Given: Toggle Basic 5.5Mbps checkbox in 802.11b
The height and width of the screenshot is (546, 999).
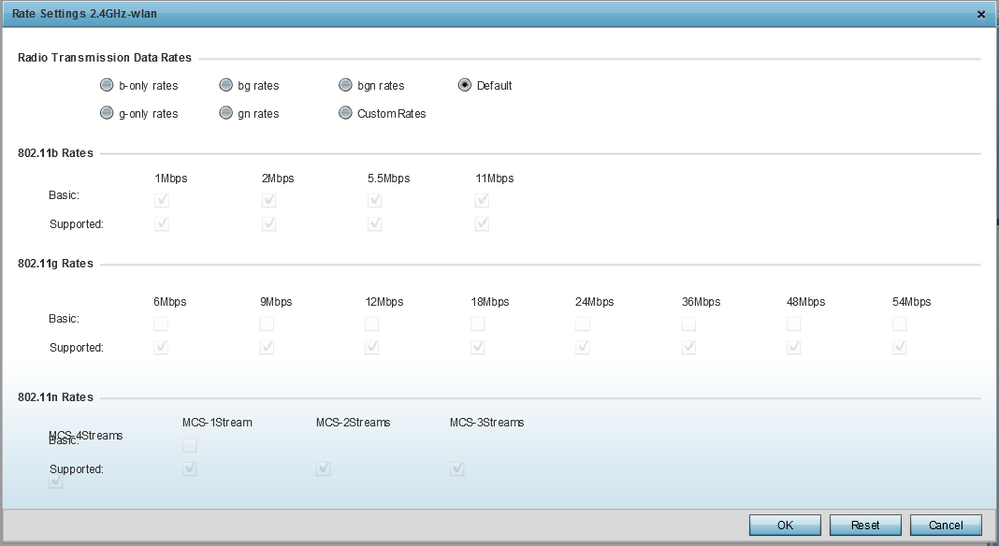Looking at the screenshot, I should coord(375,200).
